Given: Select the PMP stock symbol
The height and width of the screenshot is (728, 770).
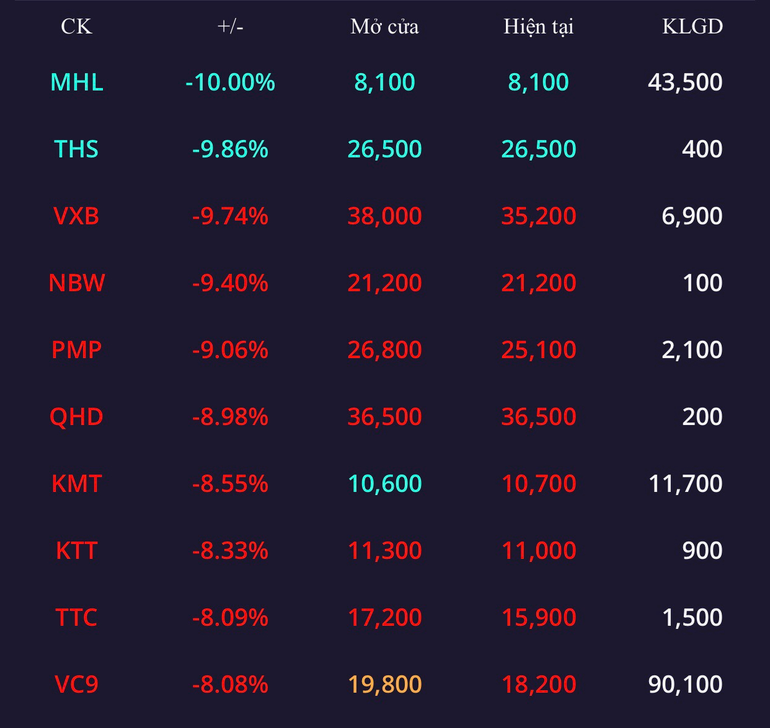Looking at the screenshot, I should (x=77, y=350).
